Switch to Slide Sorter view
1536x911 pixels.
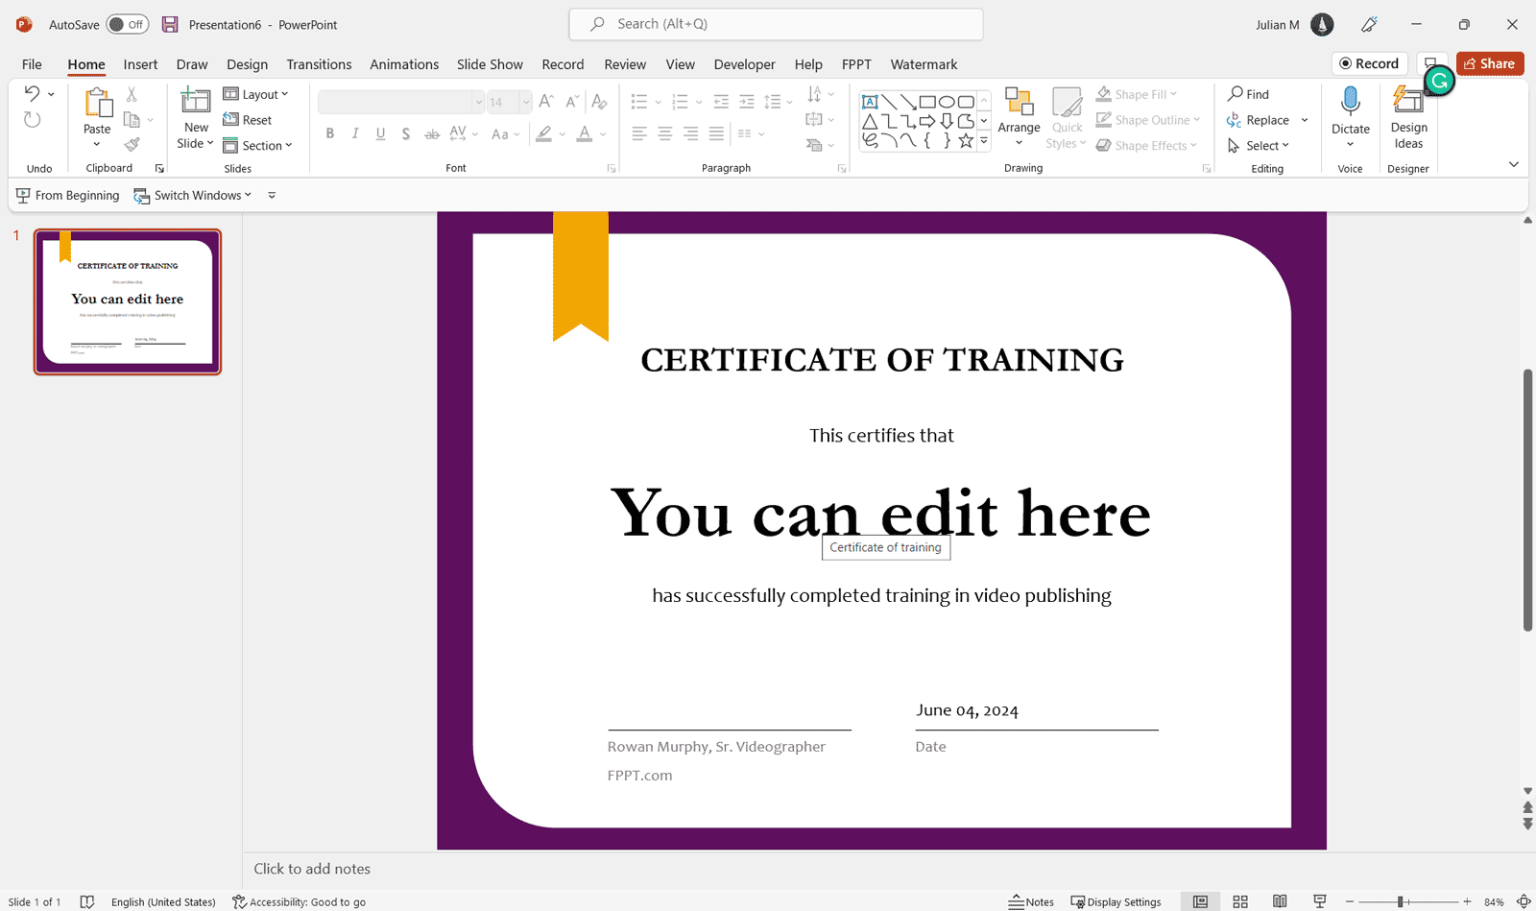pyautogui.click(x=1240, y=901)
